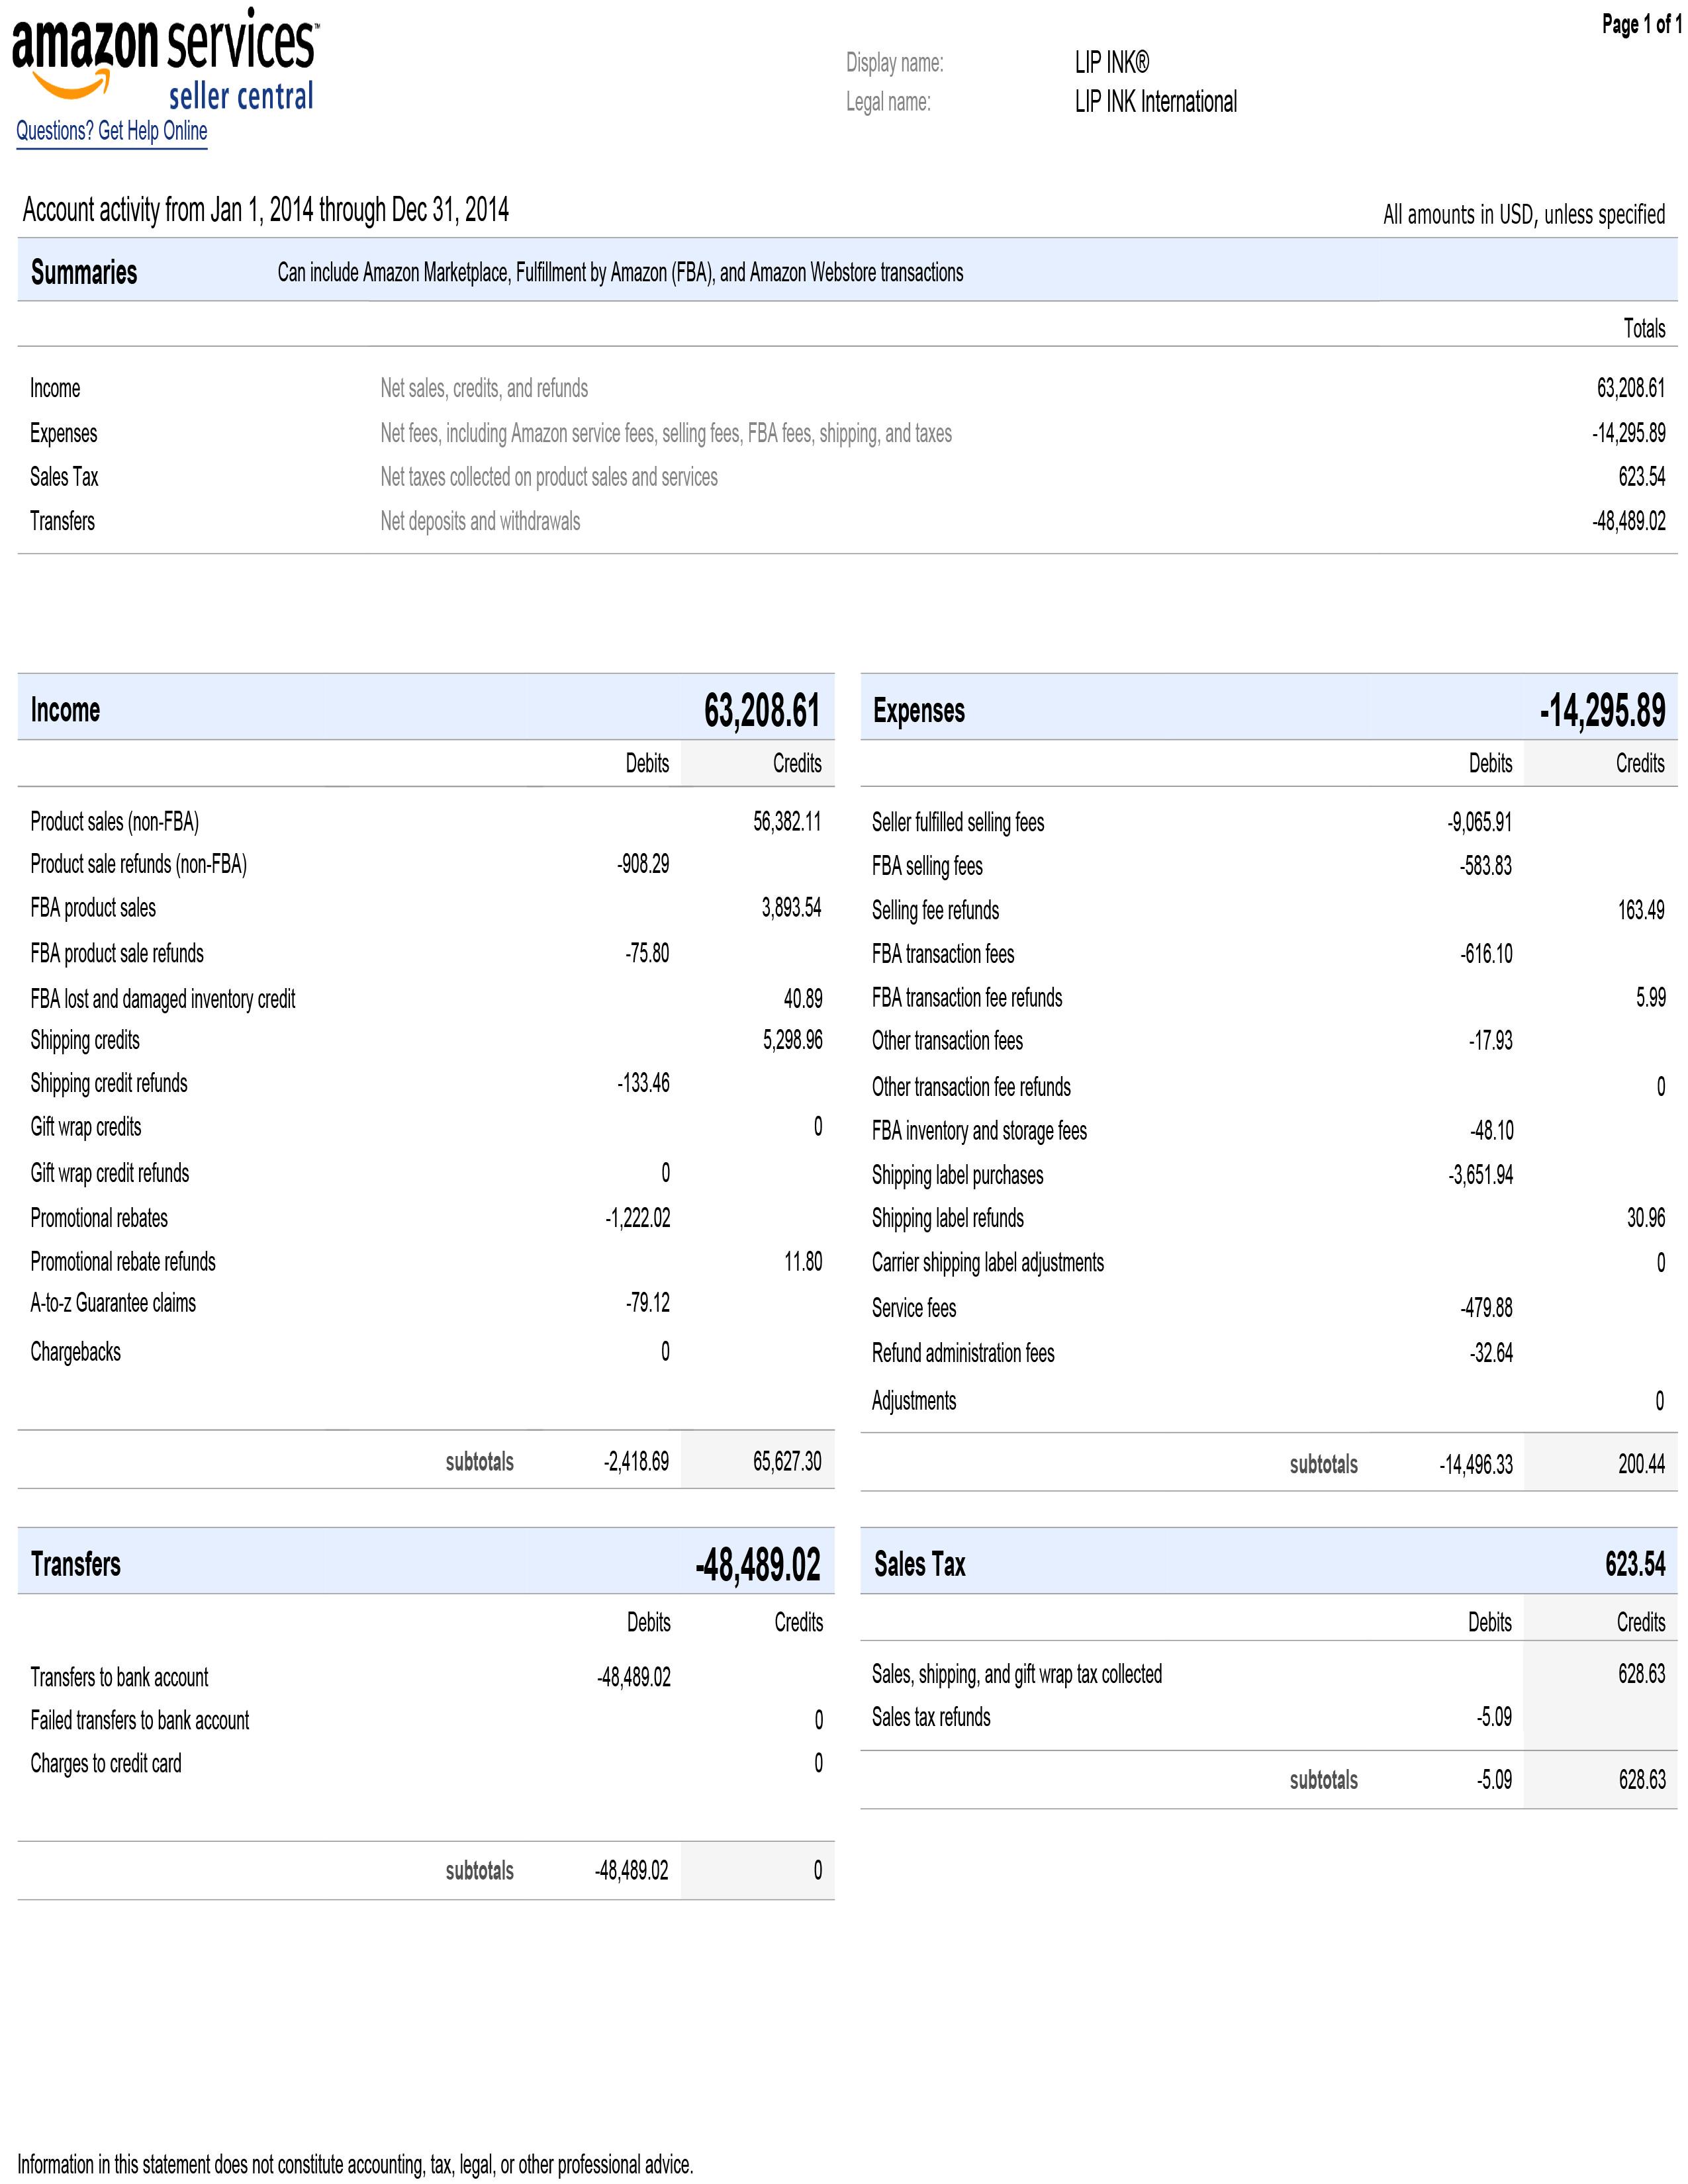Click the Income section header
This screenshot has height=2184, width=1688.
(426, 709)
